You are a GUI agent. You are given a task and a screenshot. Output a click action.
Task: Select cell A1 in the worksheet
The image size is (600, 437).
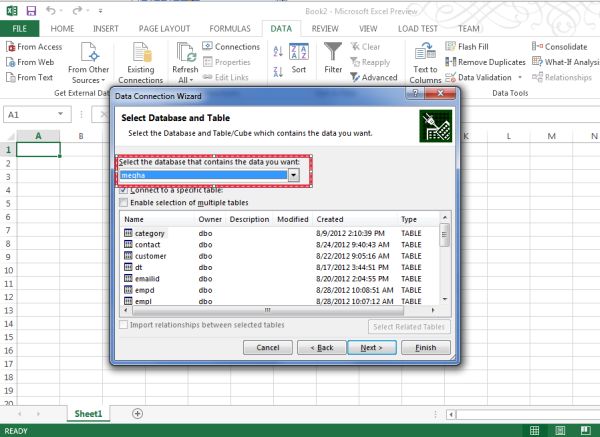[x=38, y=150]
